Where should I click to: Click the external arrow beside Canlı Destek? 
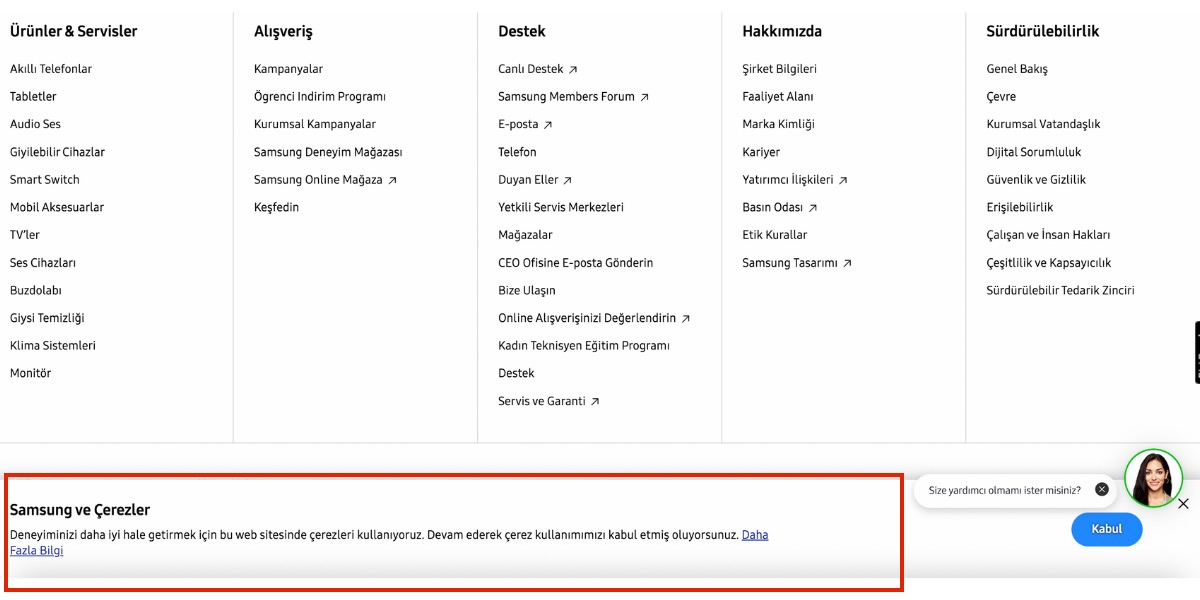573,70
